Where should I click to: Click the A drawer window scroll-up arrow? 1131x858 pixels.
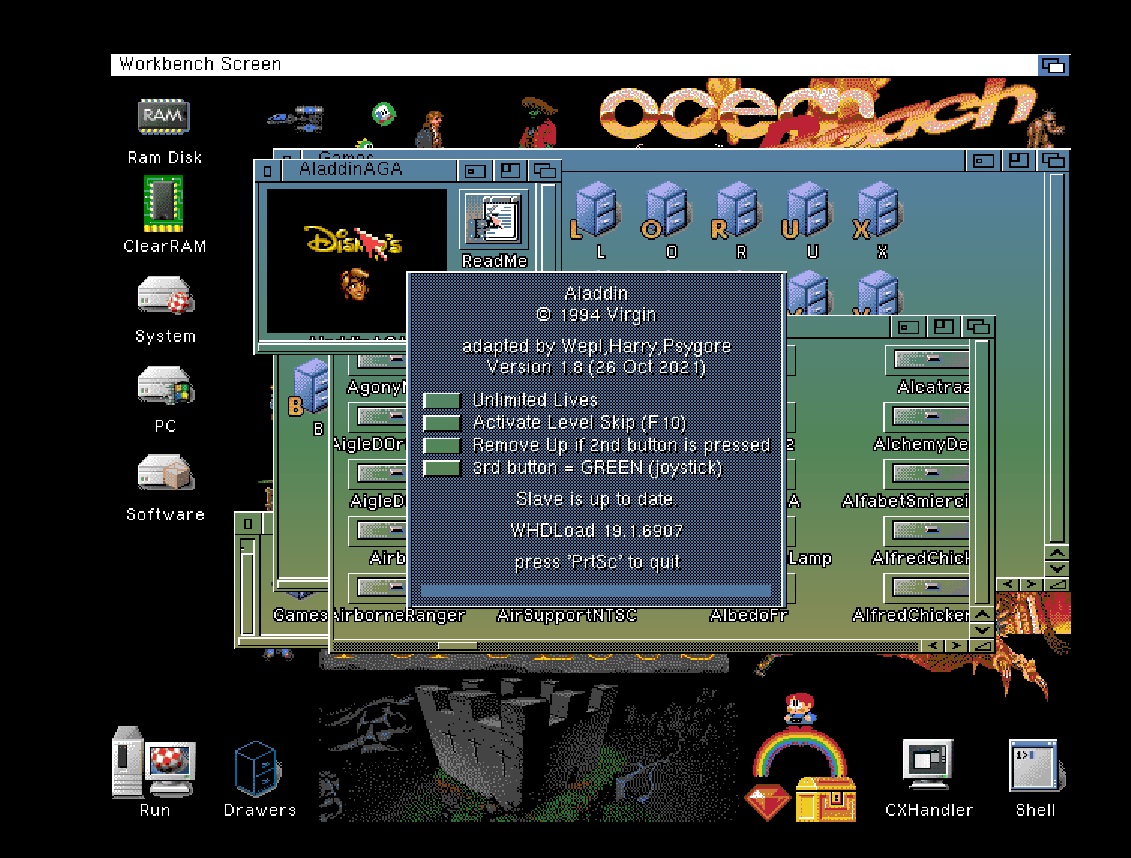[x=982, y=614]
